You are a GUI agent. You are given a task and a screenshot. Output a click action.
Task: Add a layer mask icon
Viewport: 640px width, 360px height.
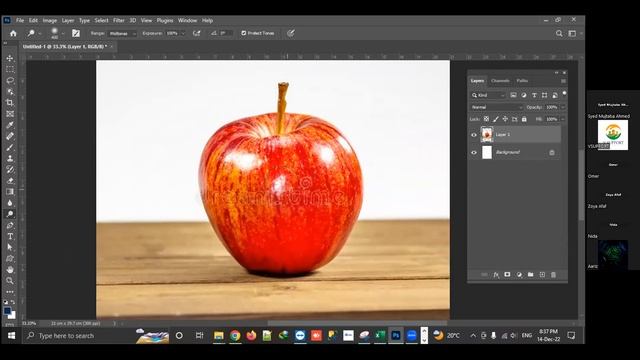tap(507, 275)
